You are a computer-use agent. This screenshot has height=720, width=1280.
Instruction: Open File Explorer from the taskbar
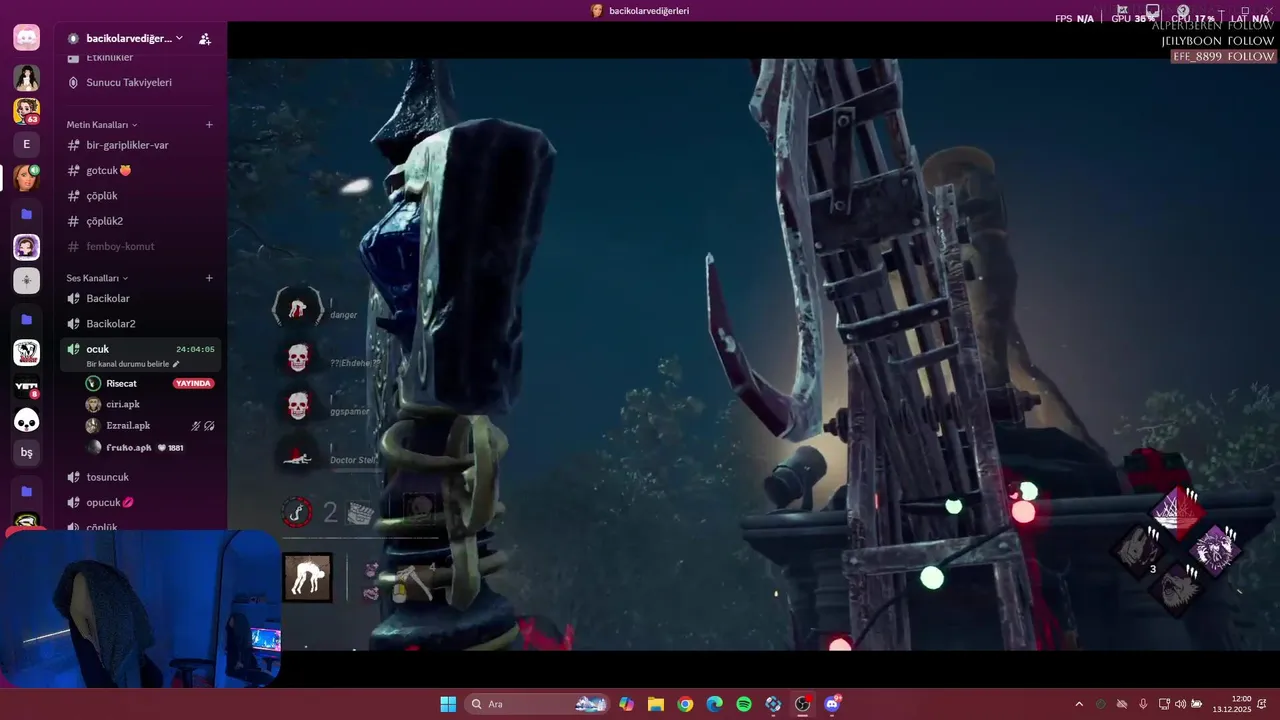coord(656,704)
